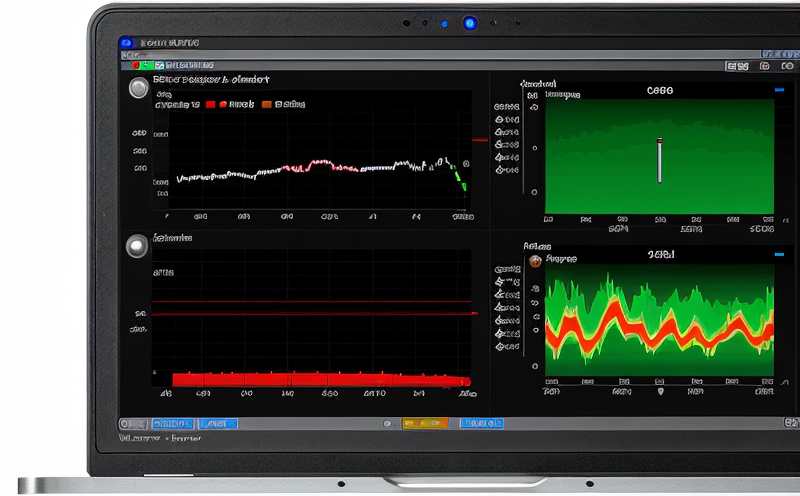Screen dimensions: 800x496
Task: Click the blue indicator atop the bottom-right heatmap chart
Action: coord(779,255)
